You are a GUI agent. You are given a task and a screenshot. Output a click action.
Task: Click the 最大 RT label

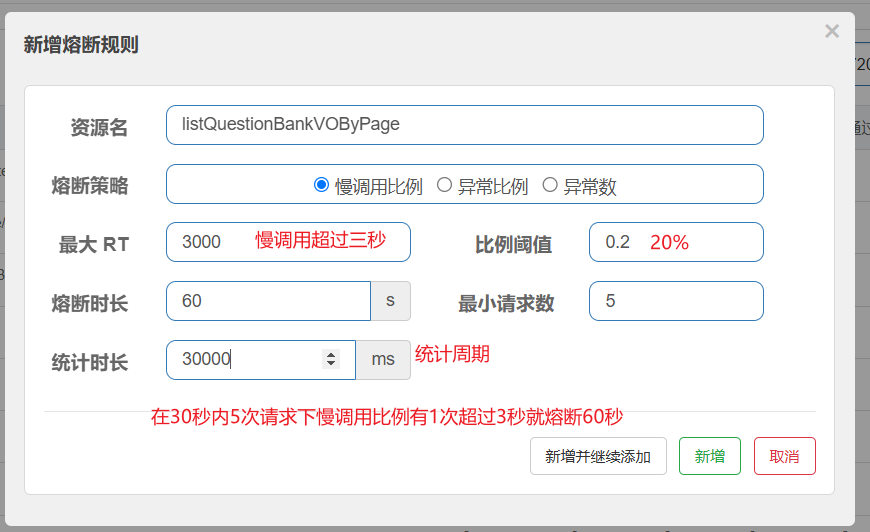click(94, 244)
